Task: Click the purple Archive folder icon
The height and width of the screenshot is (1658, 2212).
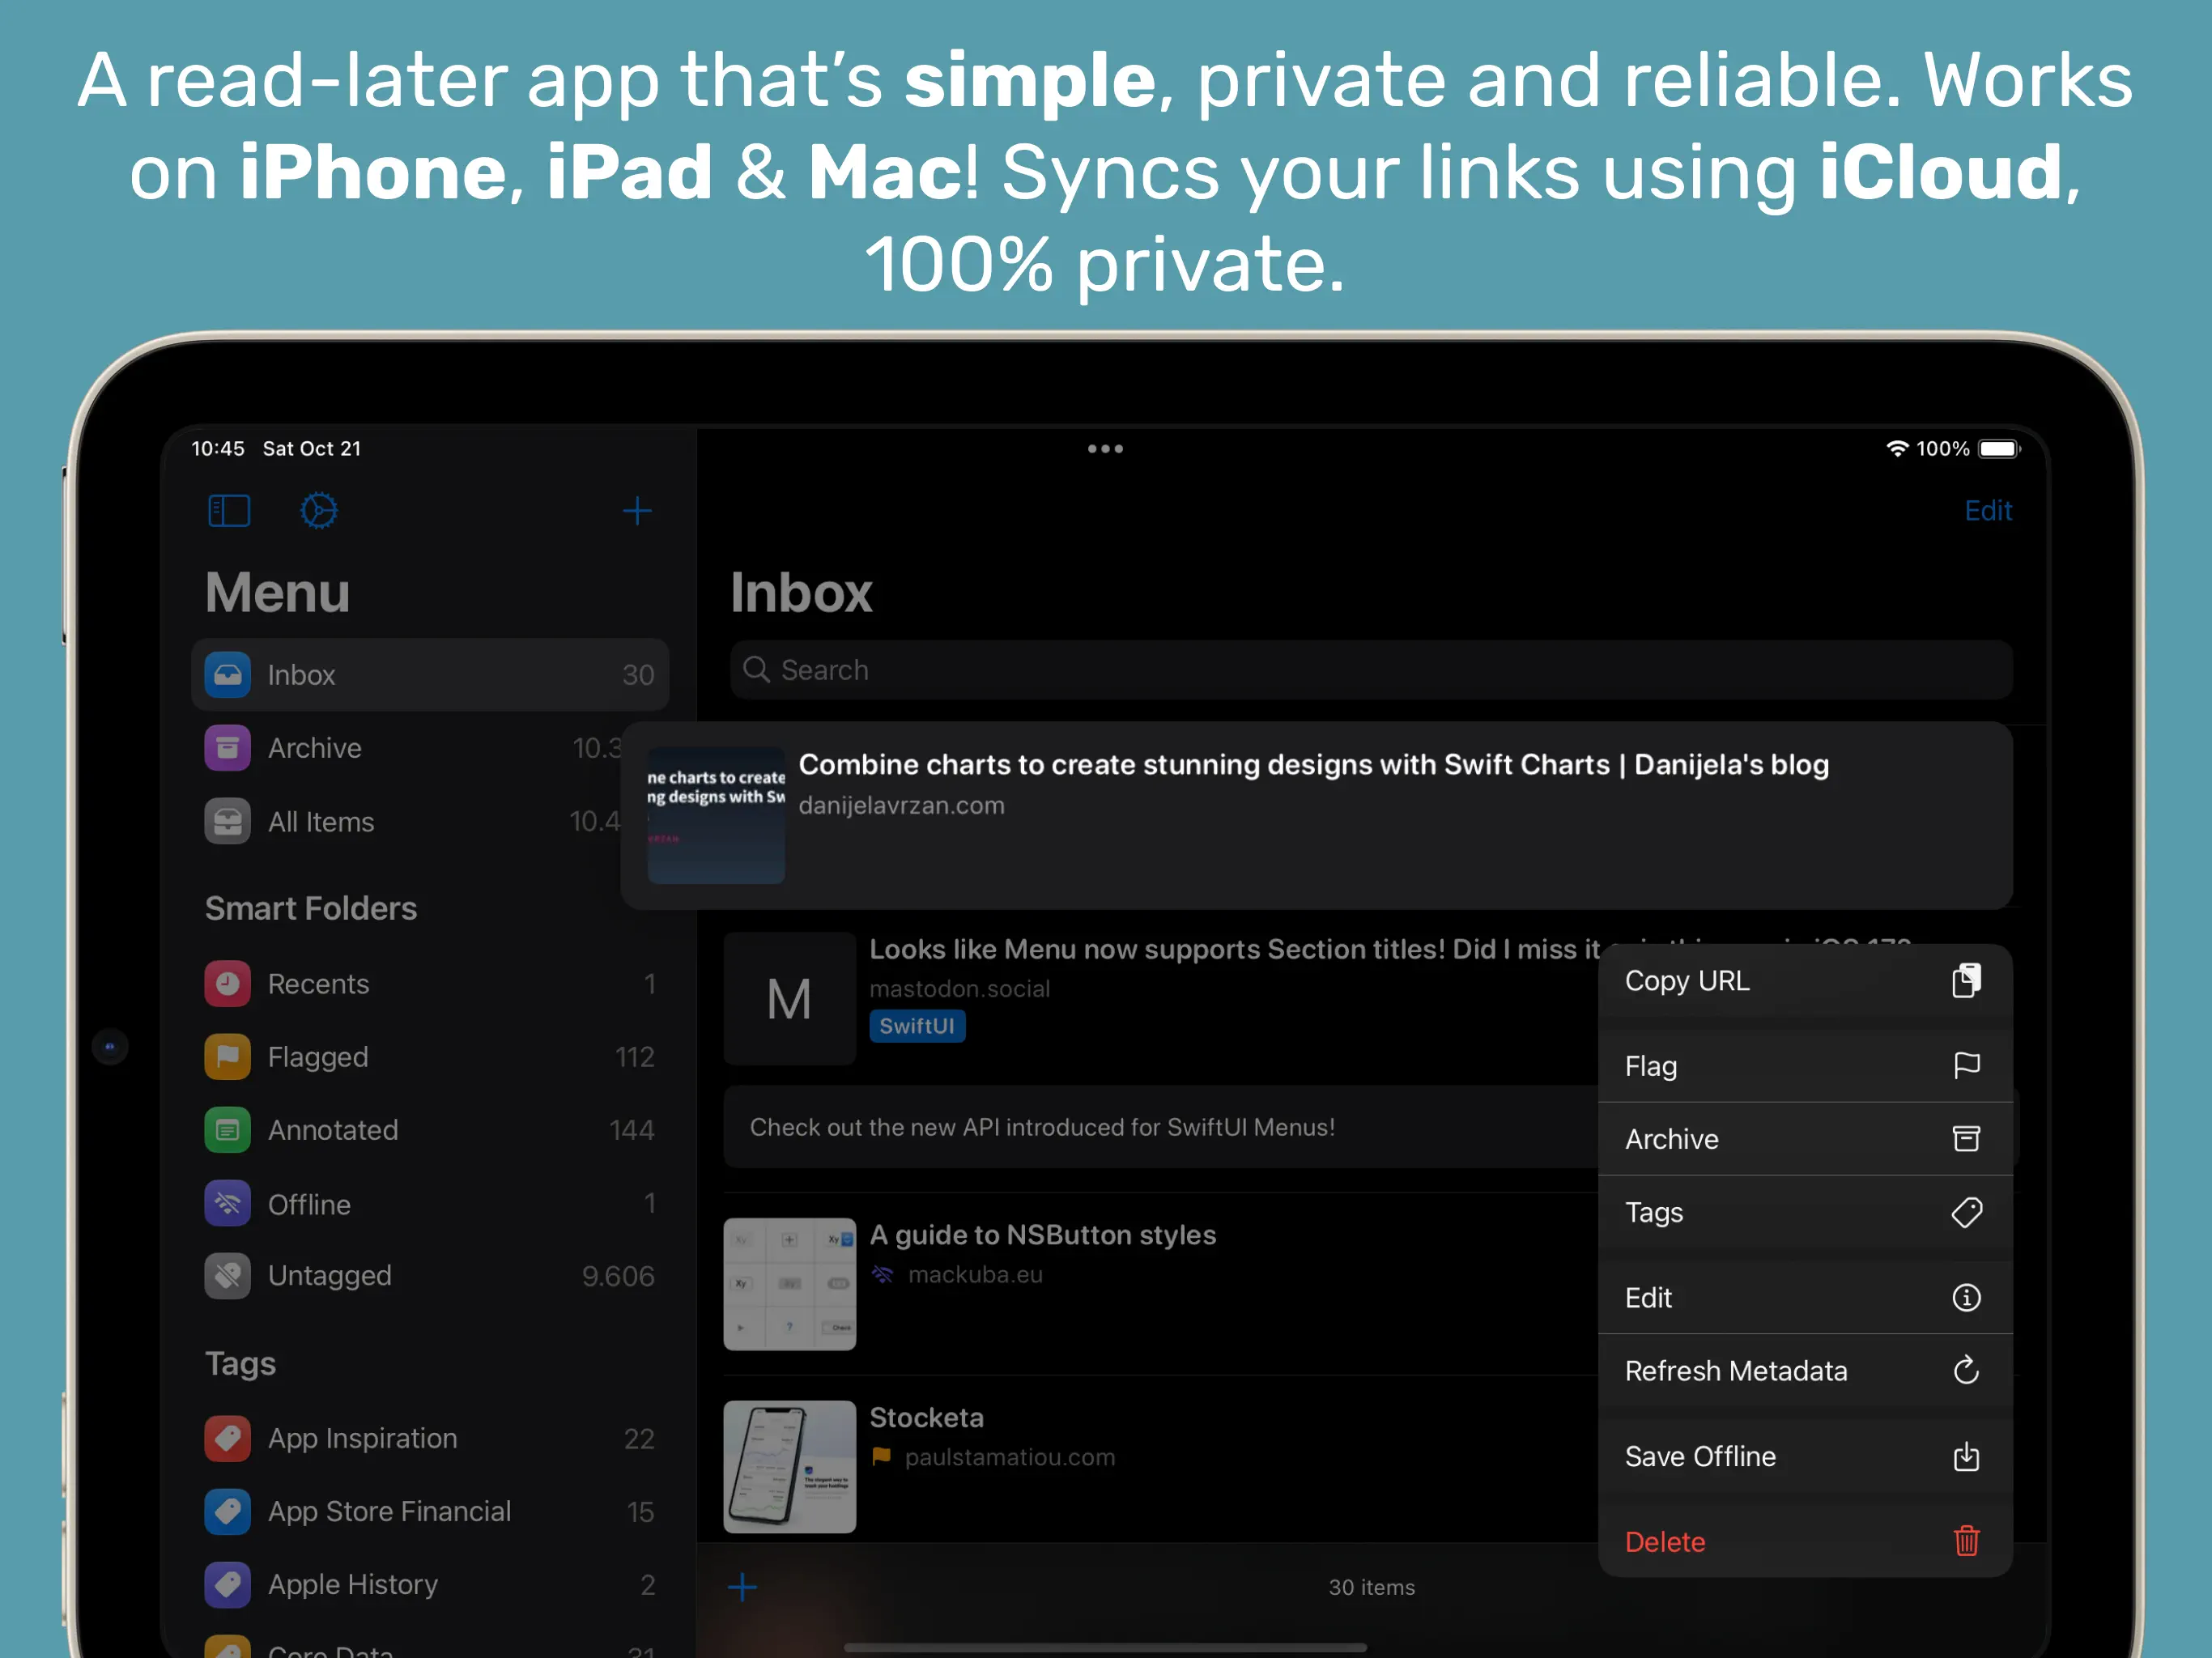Action: pyautogui.click(x=228, y=748)
